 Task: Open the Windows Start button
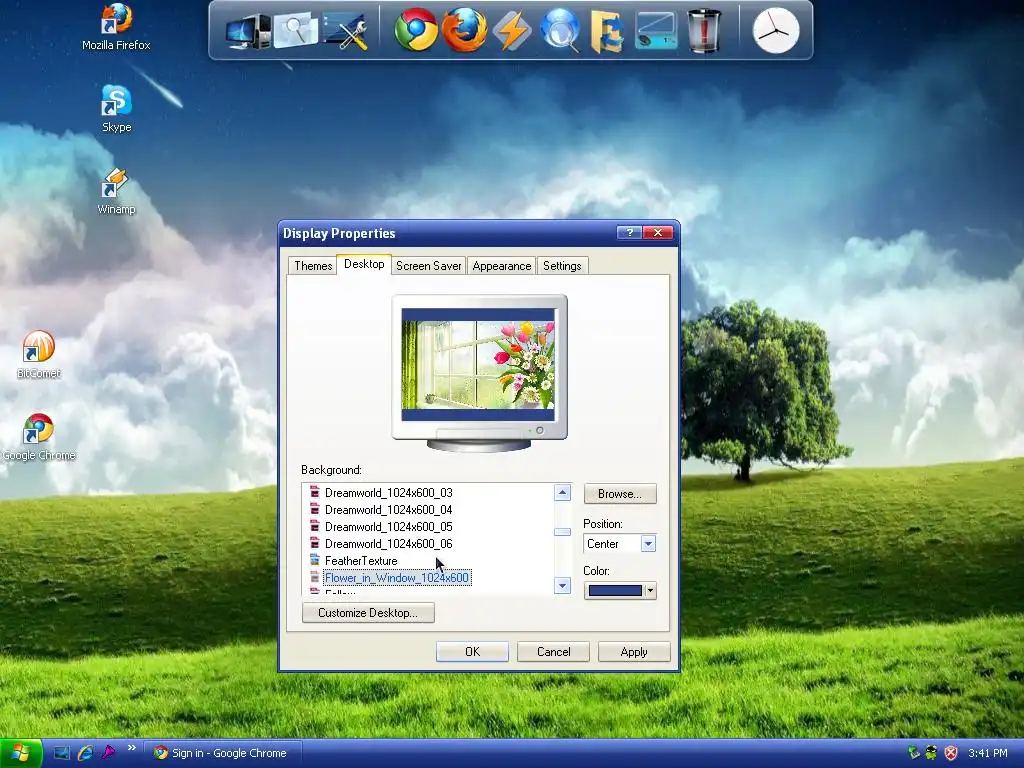[21, 753]
